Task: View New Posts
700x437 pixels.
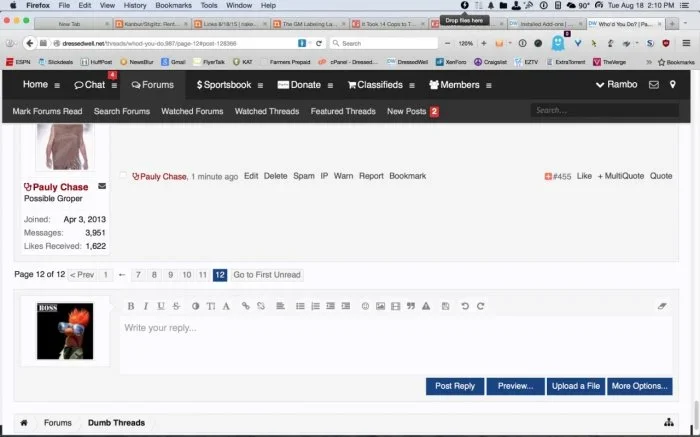Action: coord(407,111)
